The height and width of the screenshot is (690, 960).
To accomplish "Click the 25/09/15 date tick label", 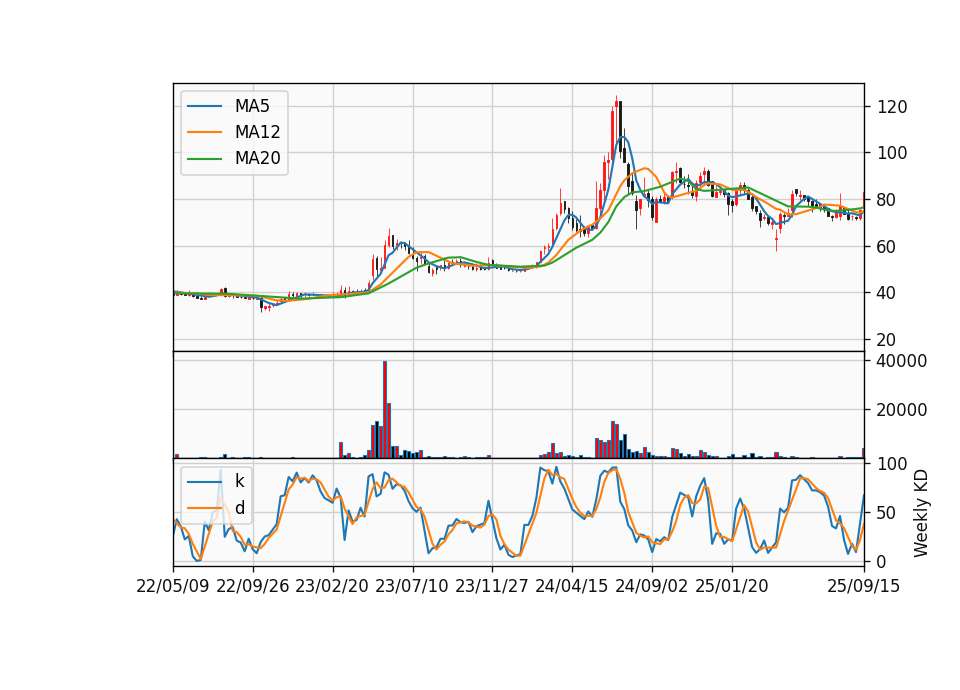I will [x=864, y=586].
